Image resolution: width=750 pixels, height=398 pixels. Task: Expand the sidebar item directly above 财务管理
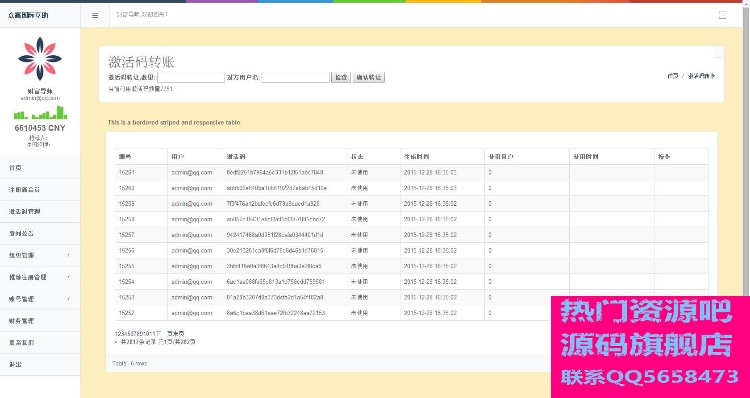40,299
